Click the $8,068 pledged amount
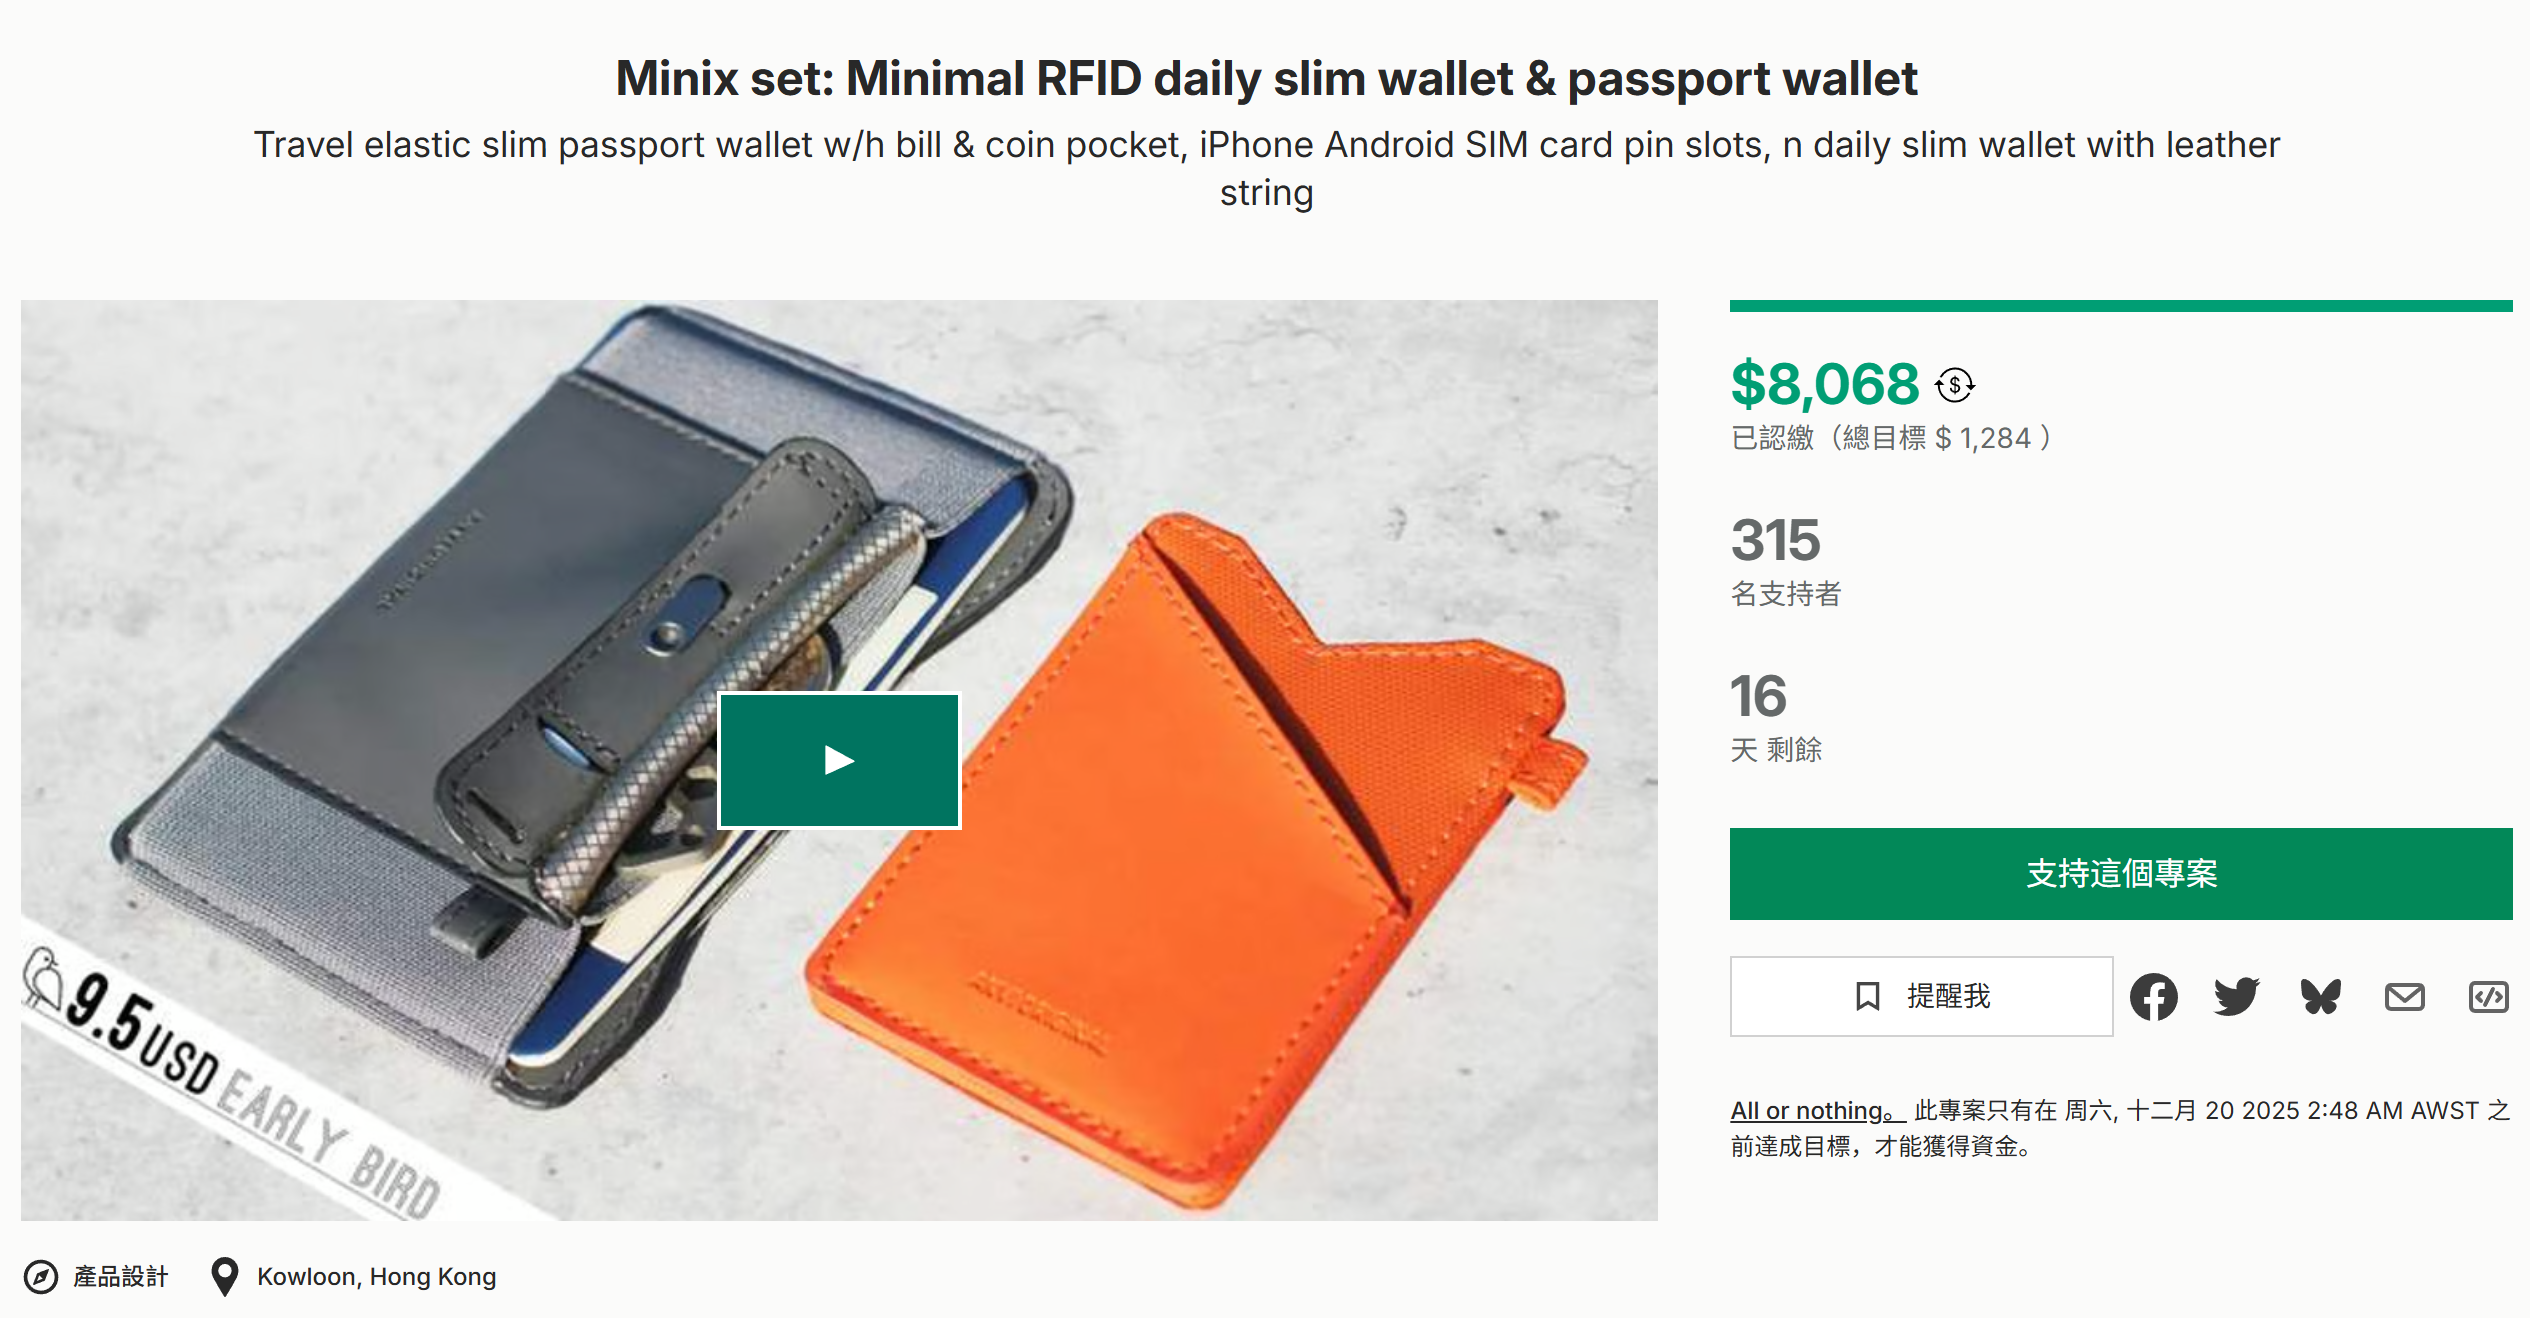This screenshot has width=2530, height=1318. 1824,385
